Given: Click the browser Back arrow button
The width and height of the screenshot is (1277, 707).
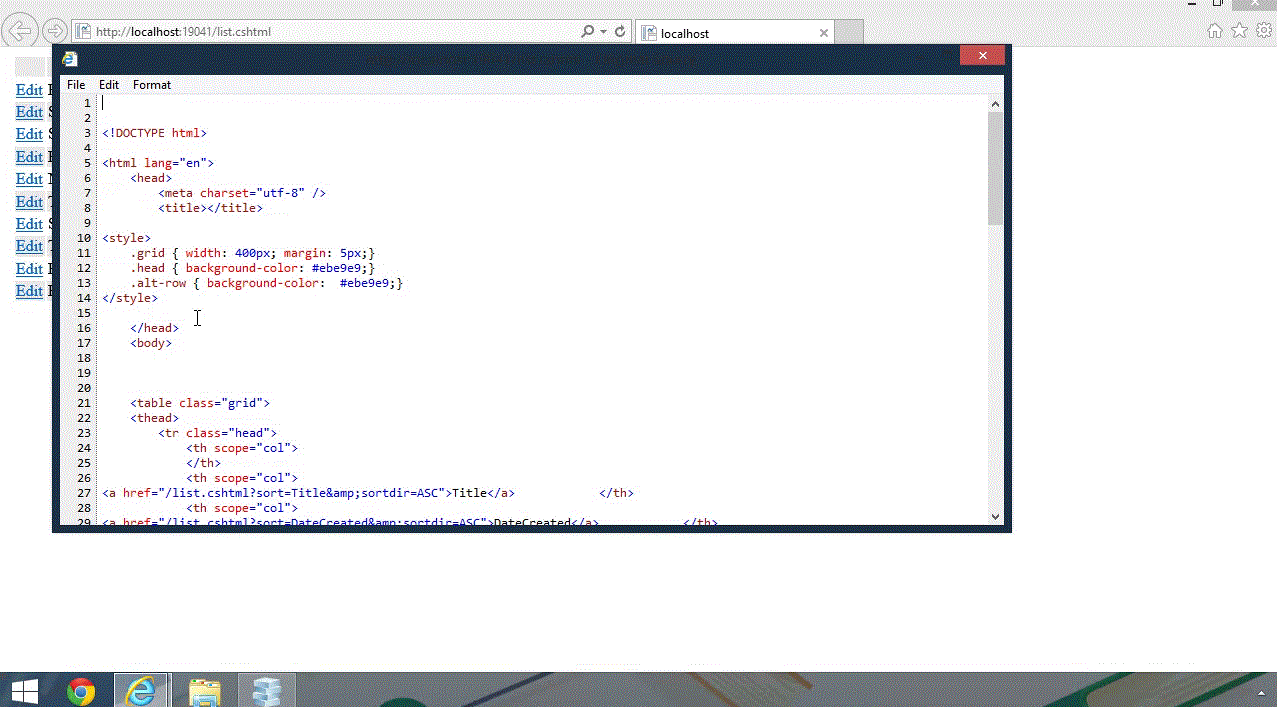Looking at the screenshot, I should pyautogui.click(x=21, y=31).
